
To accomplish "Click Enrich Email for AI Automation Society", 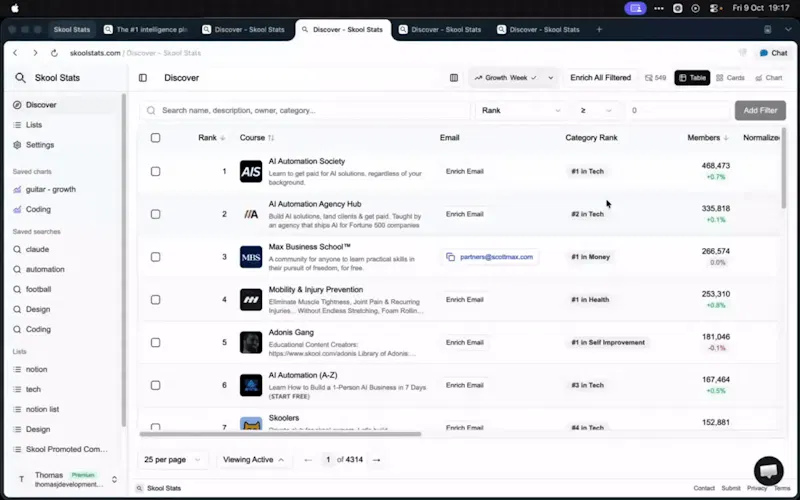I will [464, 171].
